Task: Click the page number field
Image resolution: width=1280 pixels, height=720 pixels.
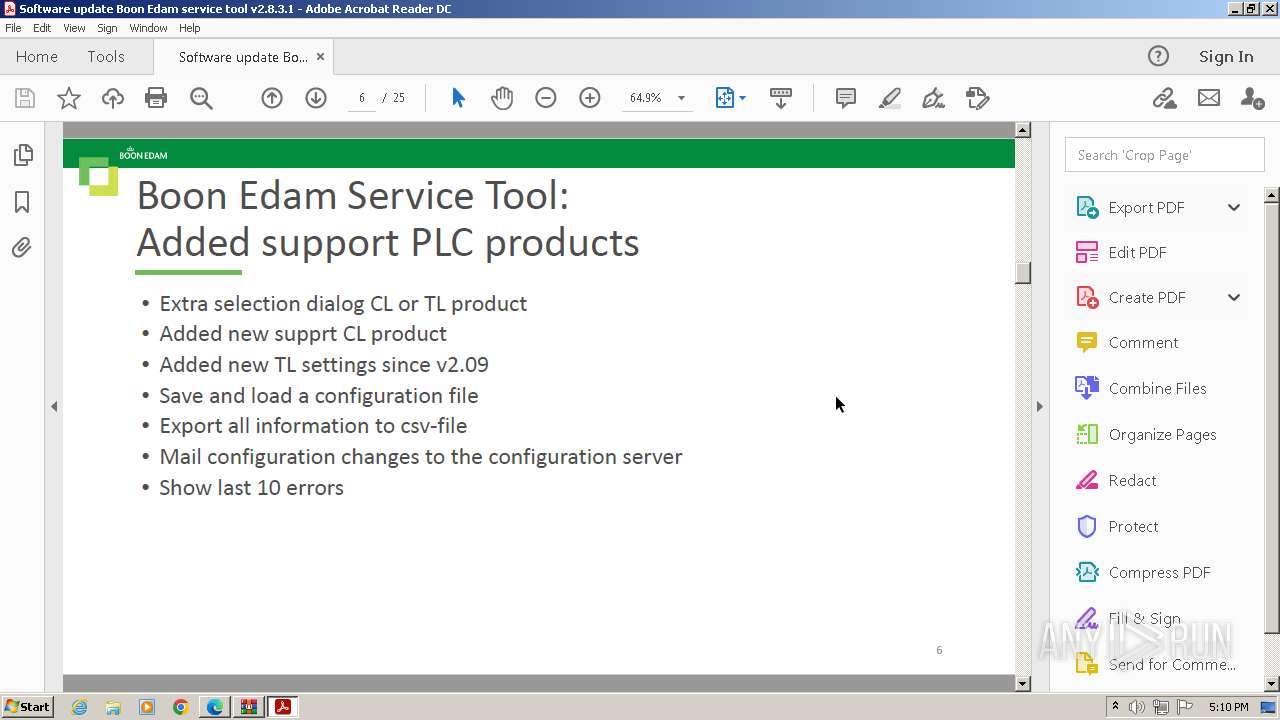Action: click(362, 98)
